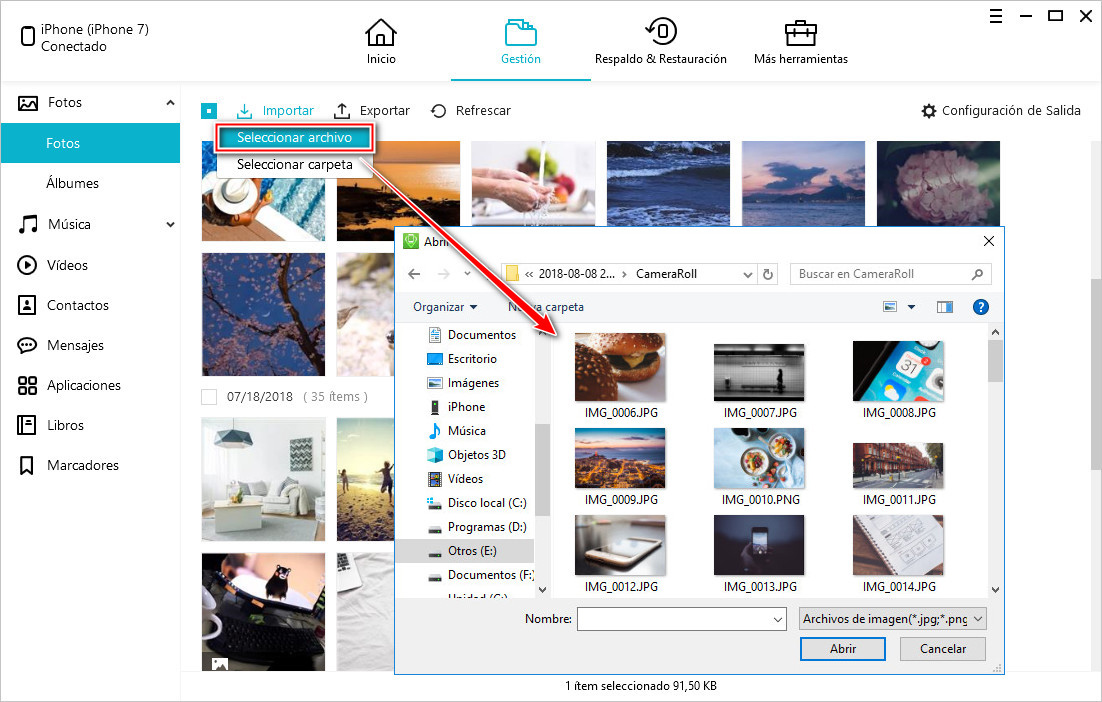Open Más herramientas toolbox
The image size is (1102, 702).
pos(800,43)
